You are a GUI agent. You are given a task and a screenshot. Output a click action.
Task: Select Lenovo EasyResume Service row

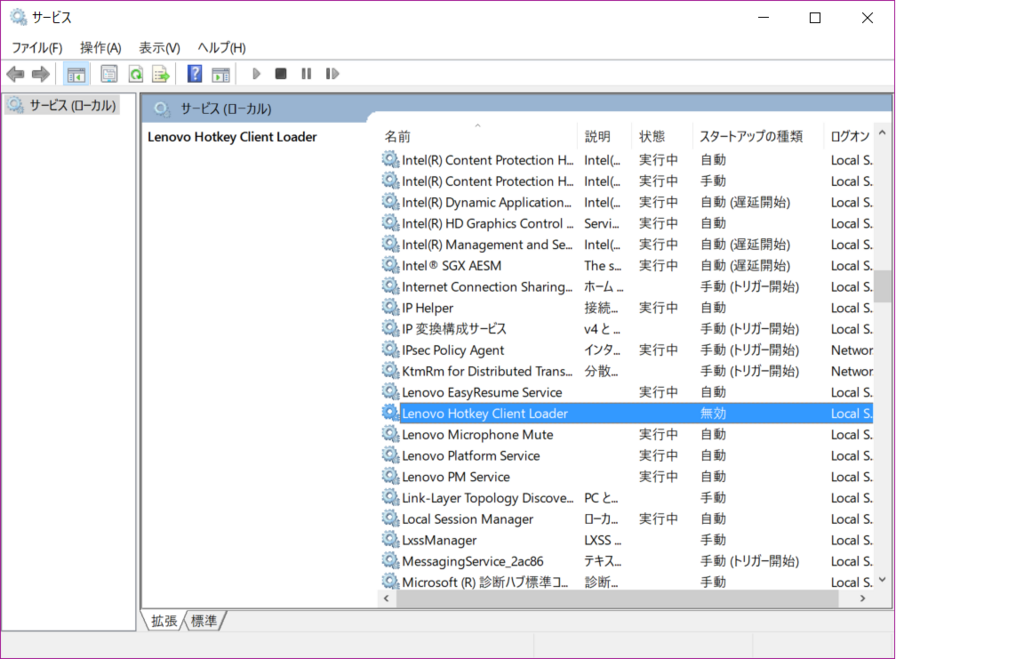[x=627, y=392]
